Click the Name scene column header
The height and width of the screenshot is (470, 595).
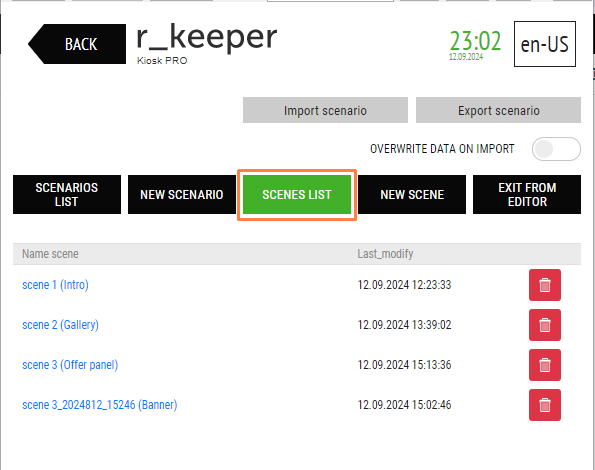(x=50, y=254)
